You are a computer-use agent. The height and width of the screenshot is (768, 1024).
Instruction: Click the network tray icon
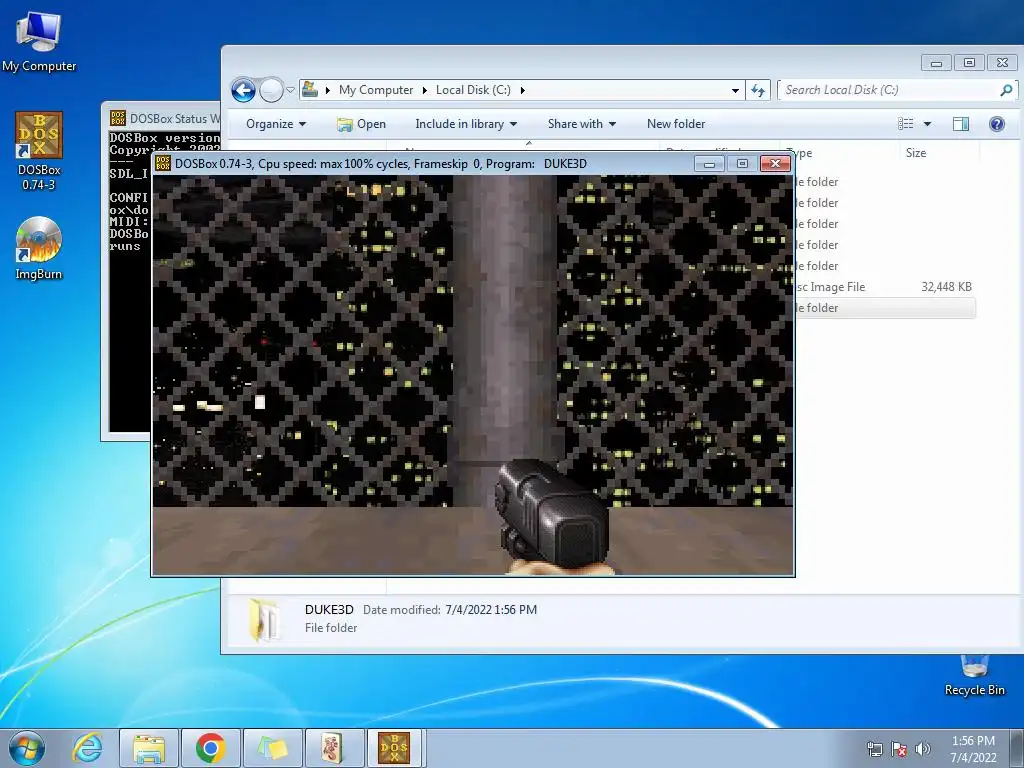874,749
